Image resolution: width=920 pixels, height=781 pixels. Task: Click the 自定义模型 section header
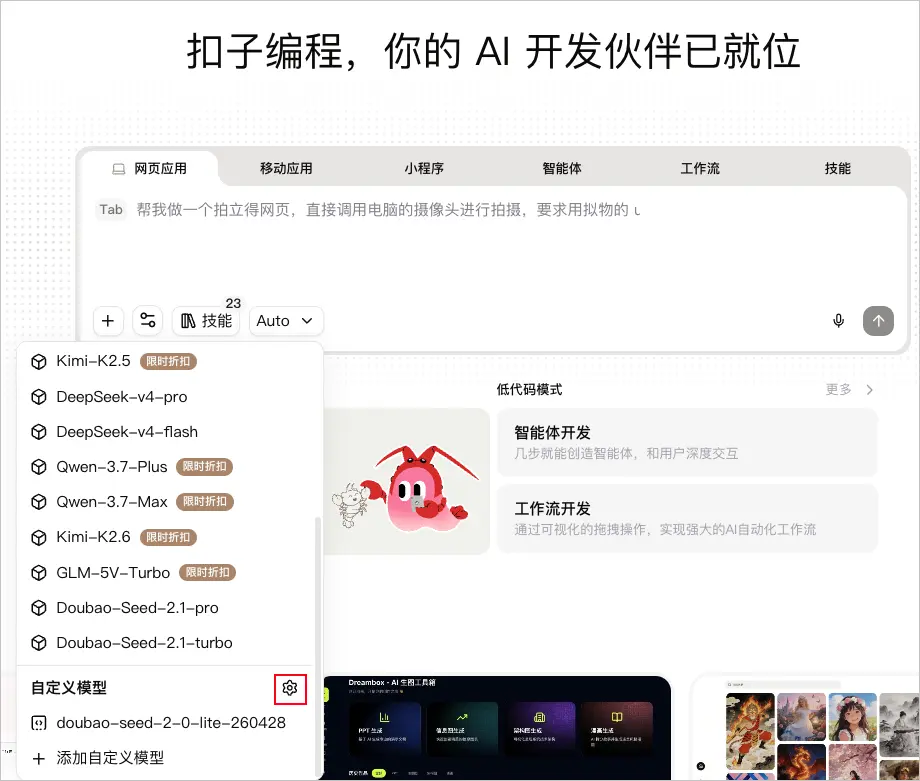[x=69, y=688]
